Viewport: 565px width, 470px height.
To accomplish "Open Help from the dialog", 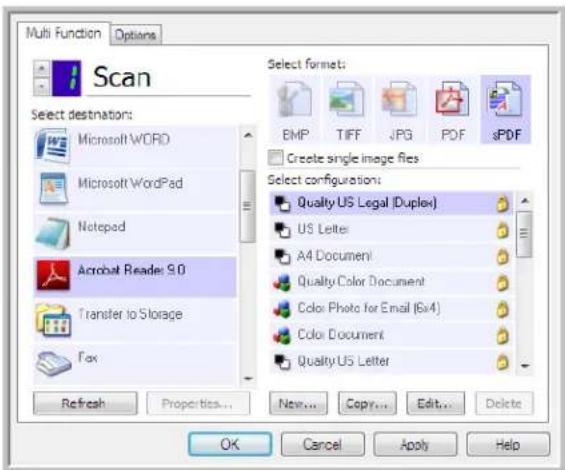I will click(508, 444).
